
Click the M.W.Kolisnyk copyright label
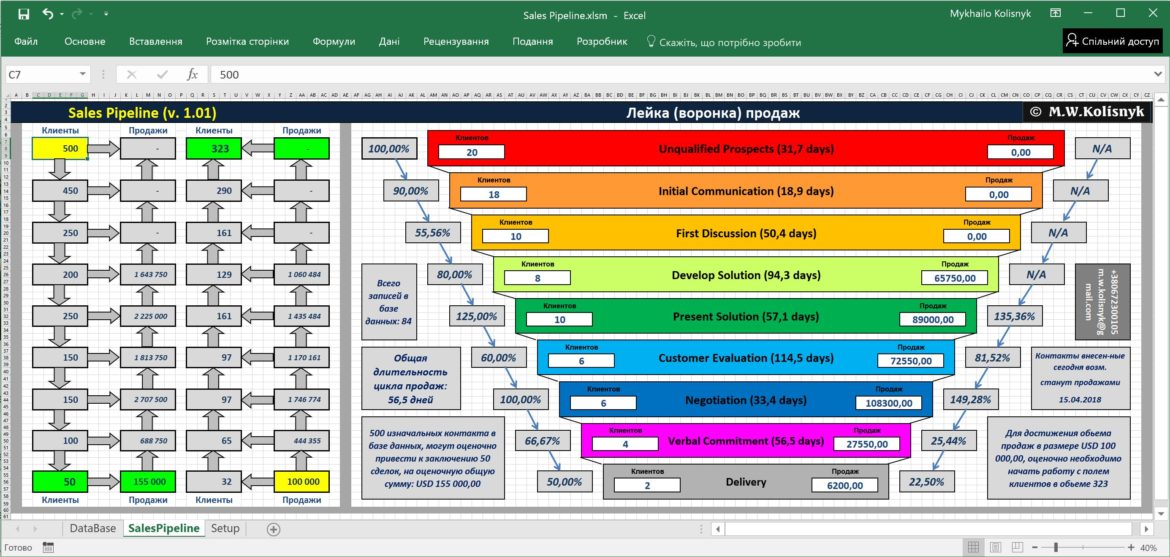(1087, 113)
